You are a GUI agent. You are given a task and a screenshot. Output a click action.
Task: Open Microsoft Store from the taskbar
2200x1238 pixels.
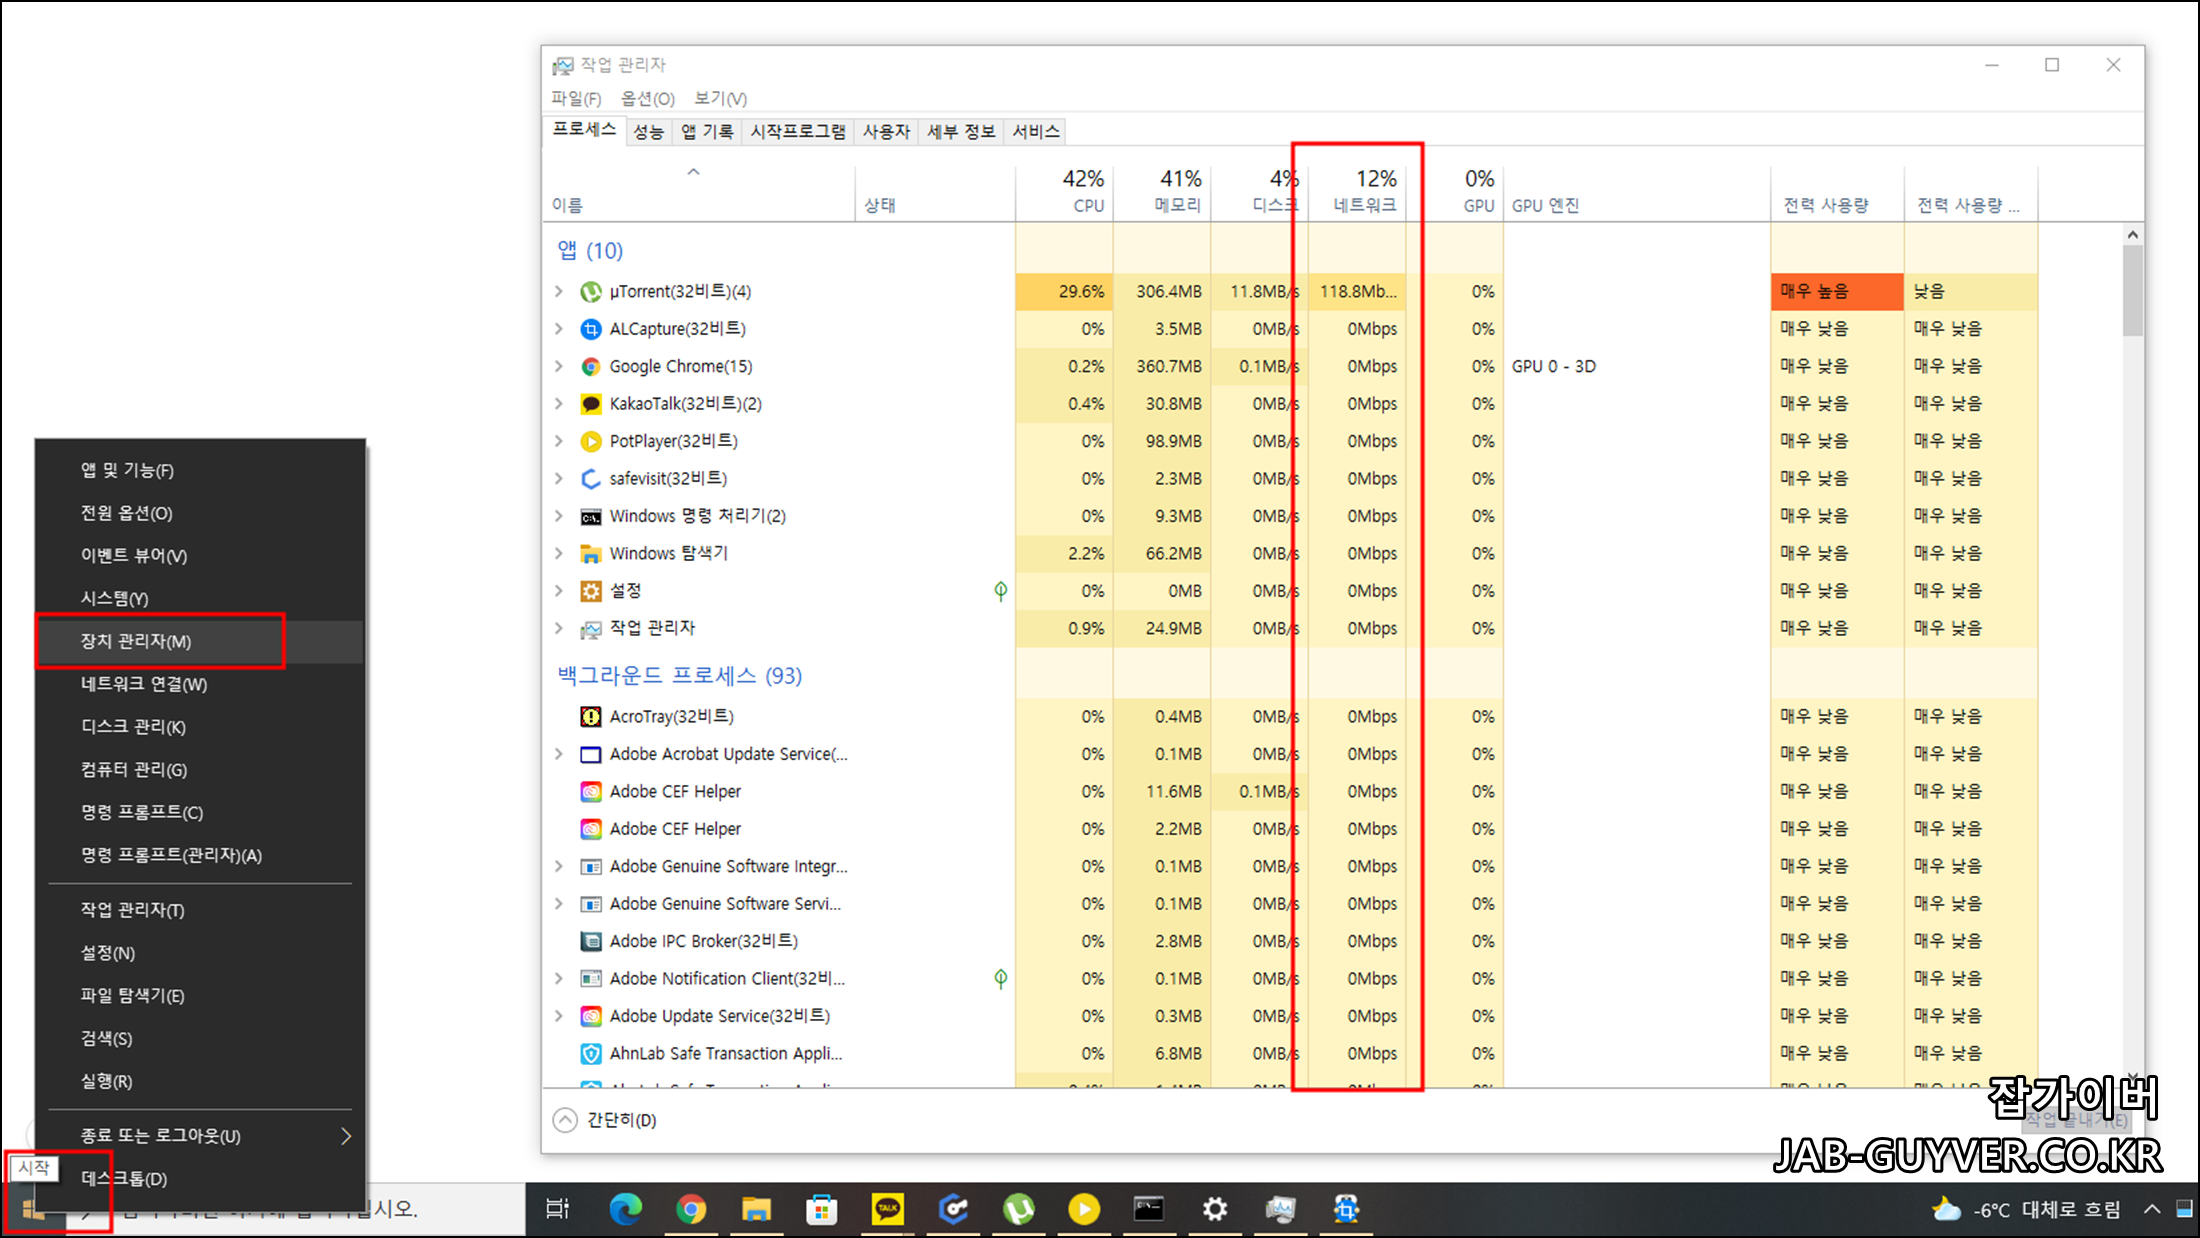[x=821, y=1210]
